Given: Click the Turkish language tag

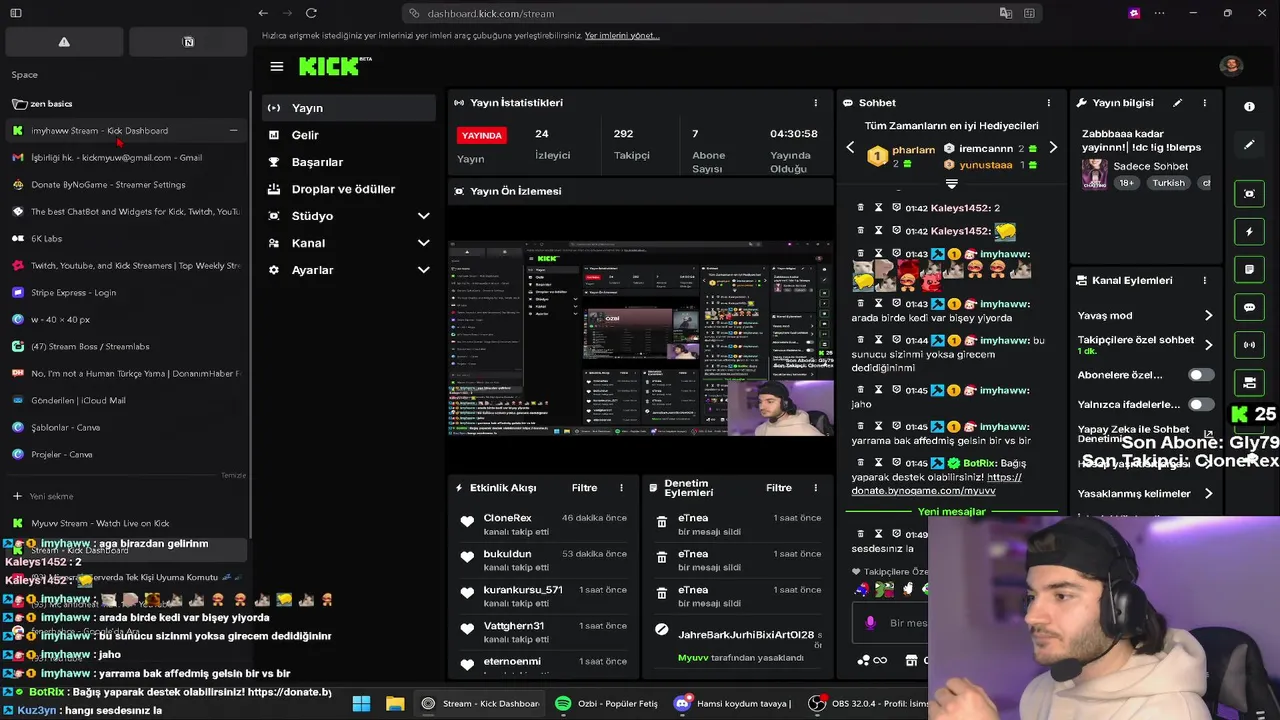Looking at the screenshot, I should 1168,183.
